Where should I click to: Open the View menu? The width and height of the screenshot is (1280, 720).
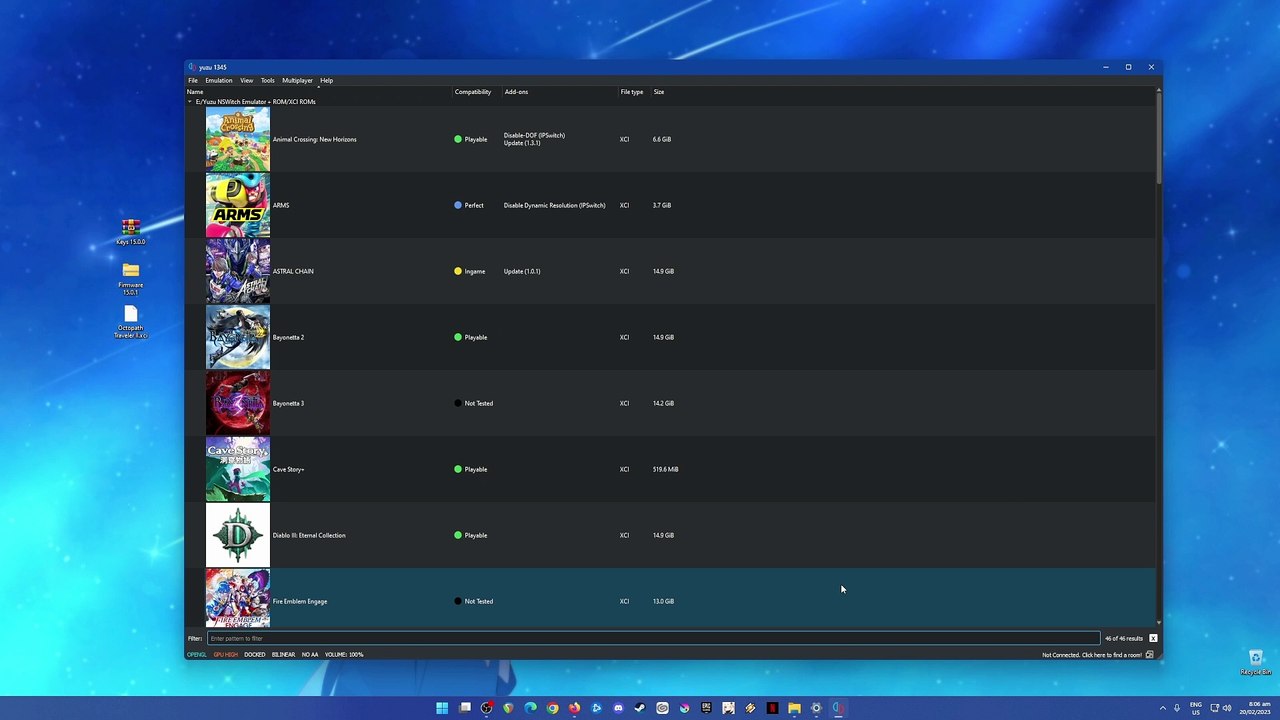click(246, 80)
